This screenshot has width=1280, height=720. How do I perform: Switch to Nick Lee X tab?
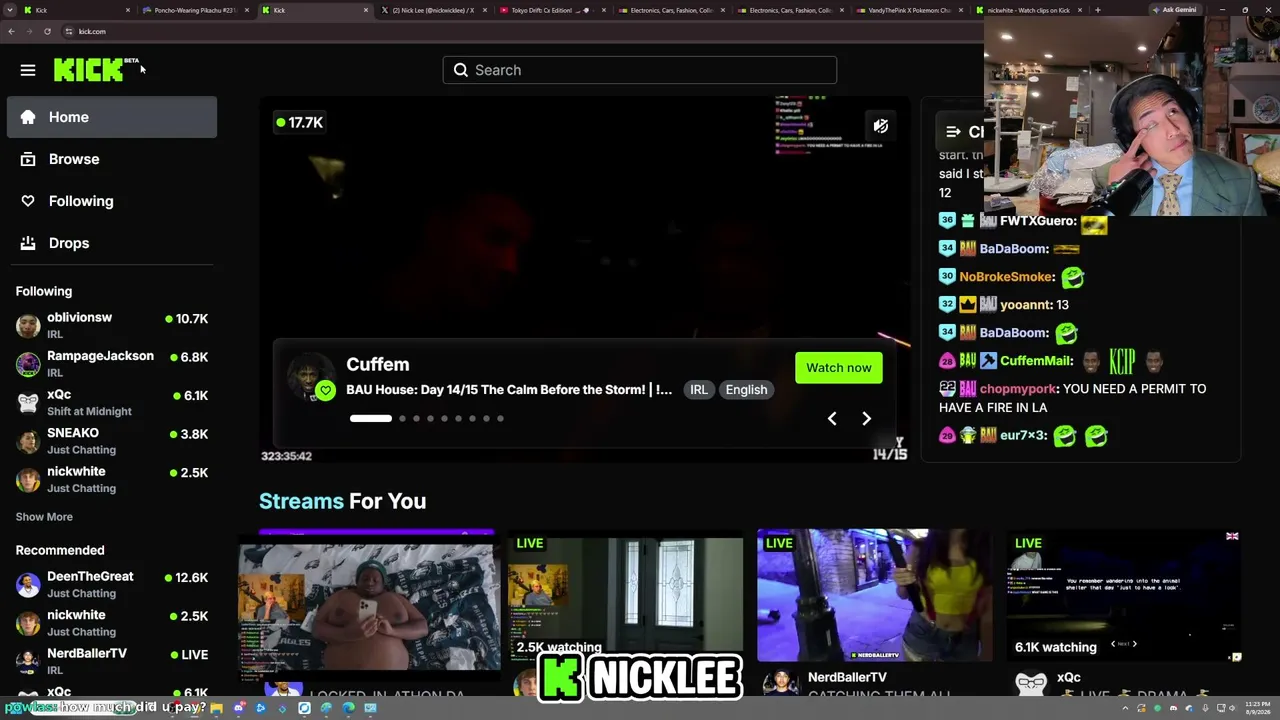[x=432, y=10]
